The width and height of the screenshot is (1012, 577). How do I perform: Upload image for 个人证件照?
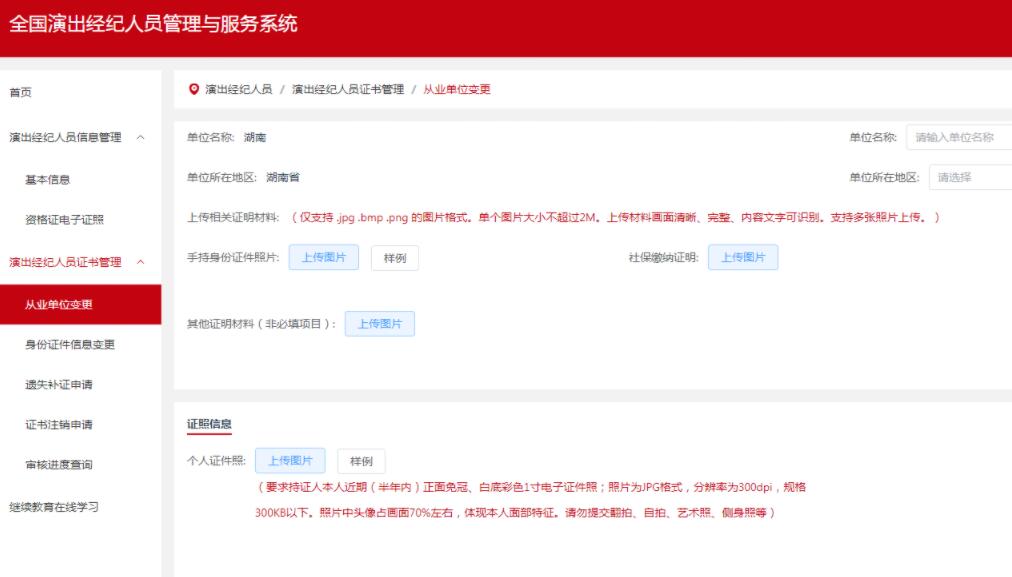coord(290,461)
